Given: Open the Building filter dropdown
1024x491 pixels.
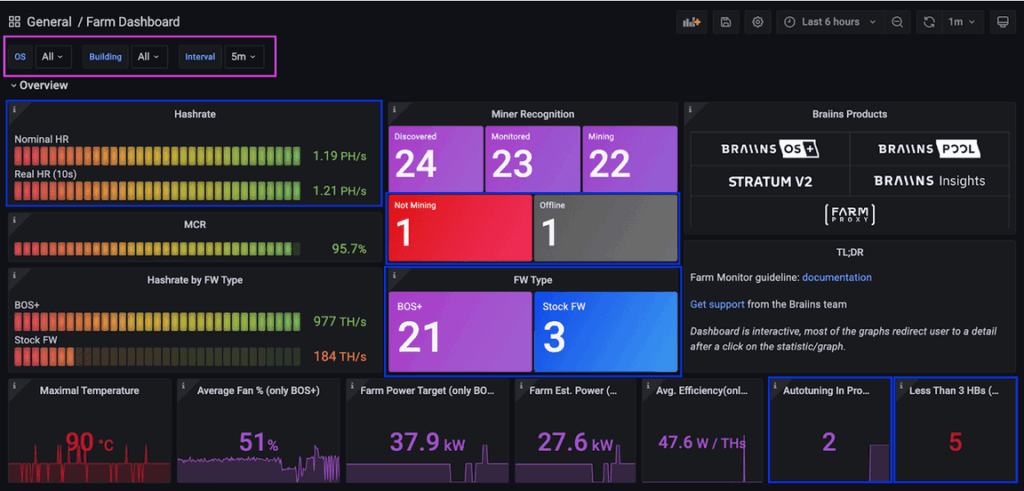Looking at the screenshot, I should click(x=149, y=57).
